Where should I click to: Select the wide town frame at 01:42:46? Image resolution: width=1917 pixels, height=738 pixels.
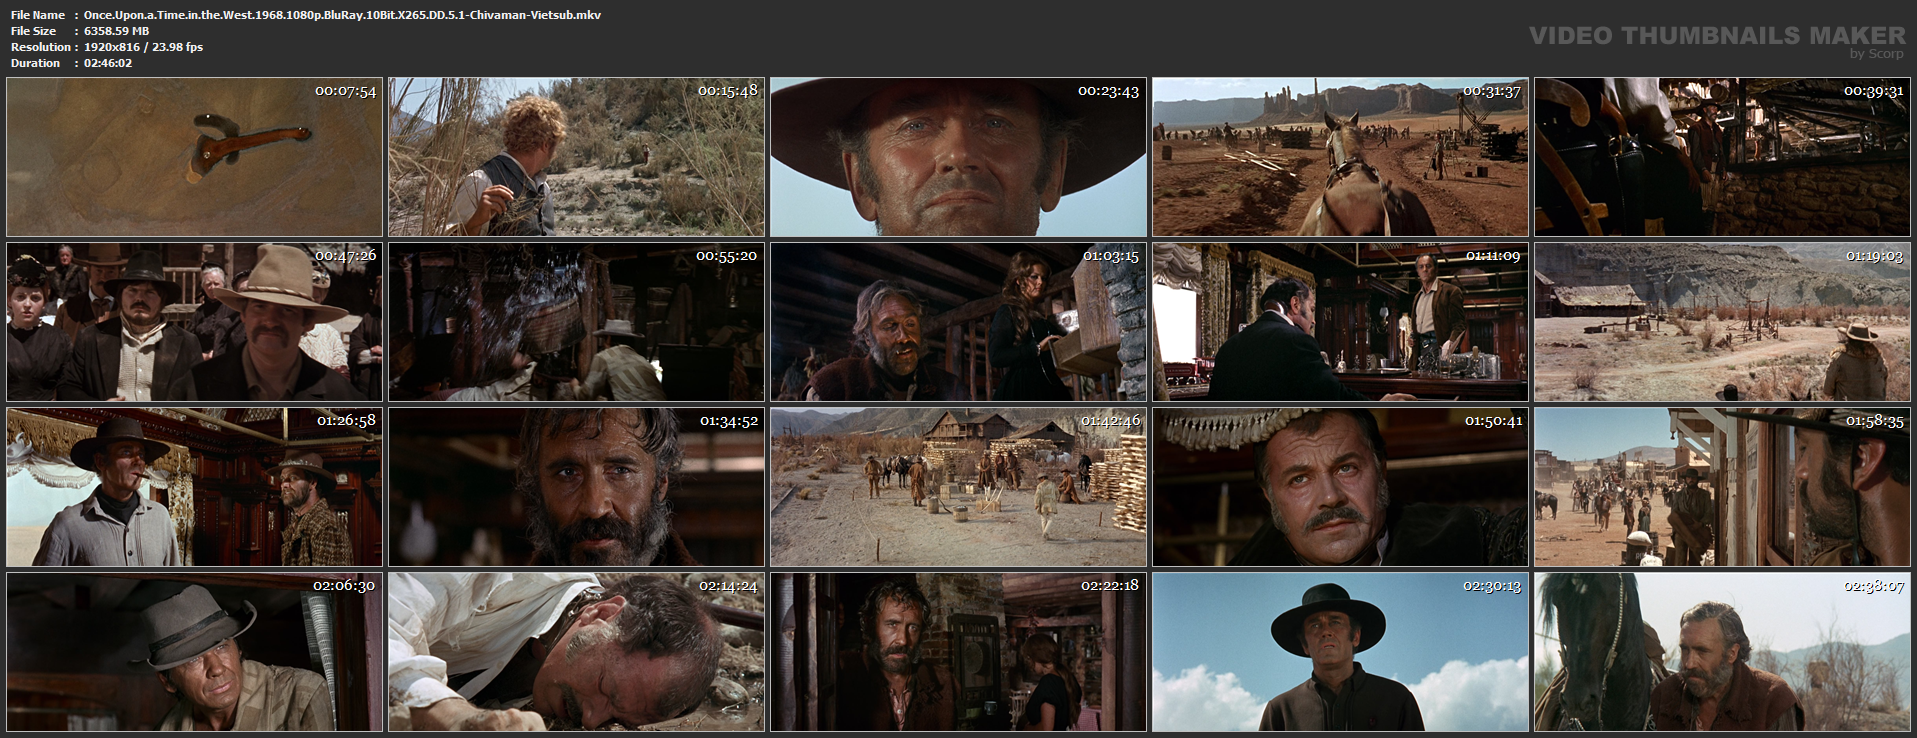tap(959, 487)
